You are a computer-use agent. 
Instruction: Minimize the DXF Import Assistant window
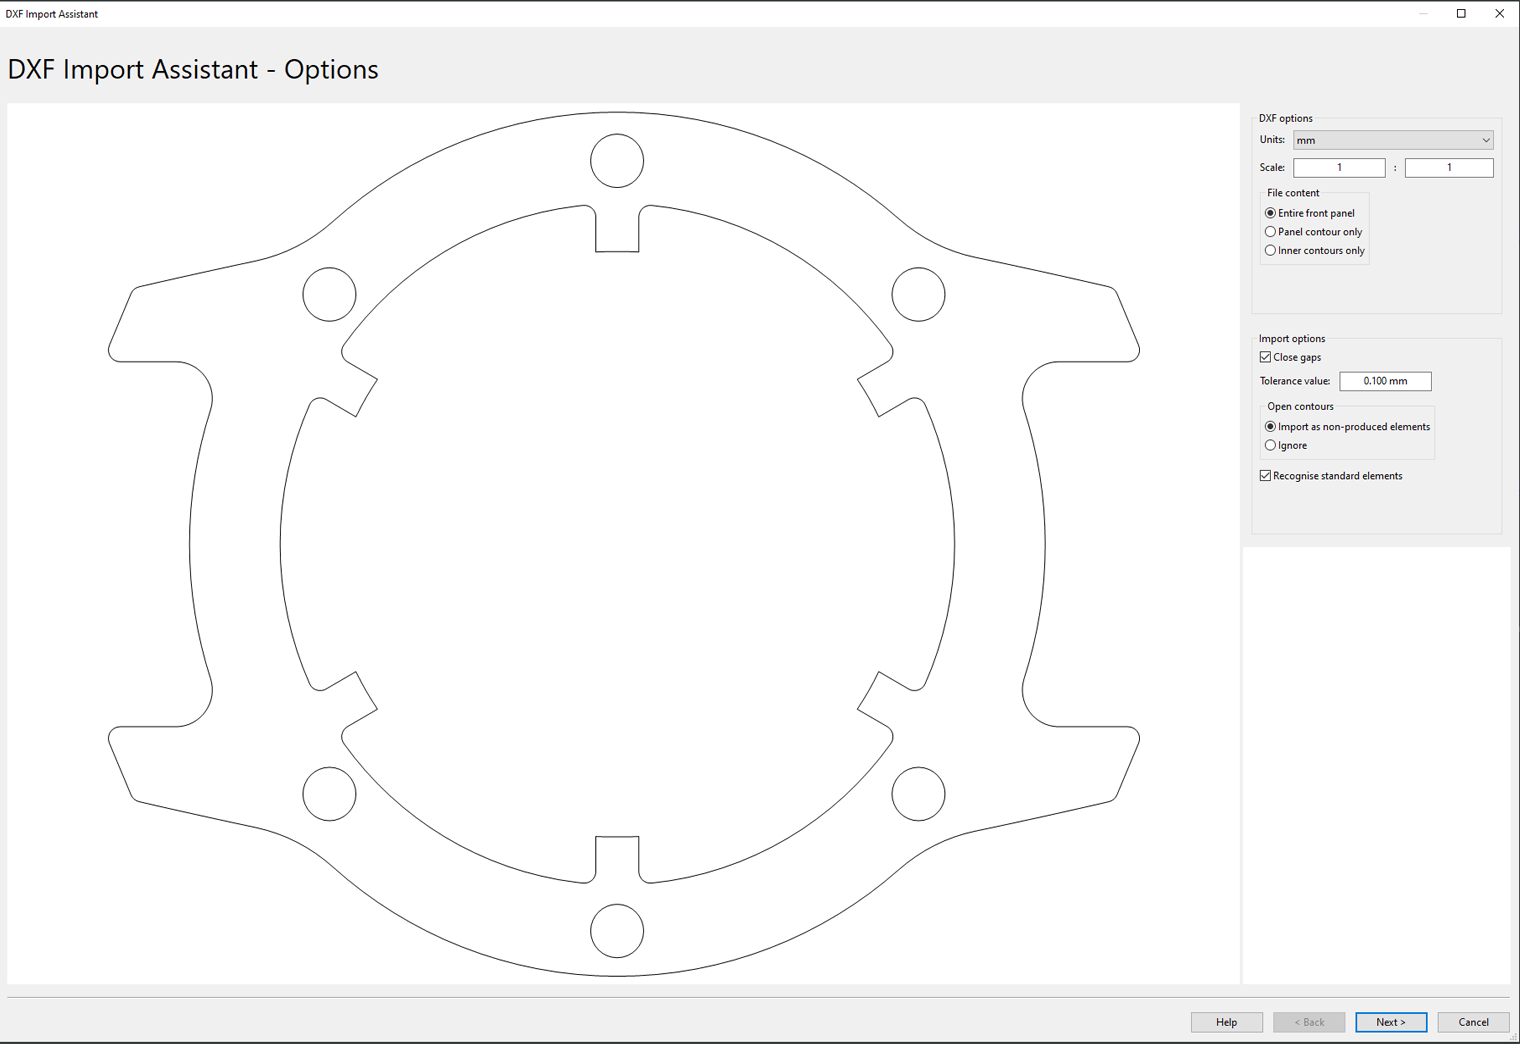tap(1423, 14)
